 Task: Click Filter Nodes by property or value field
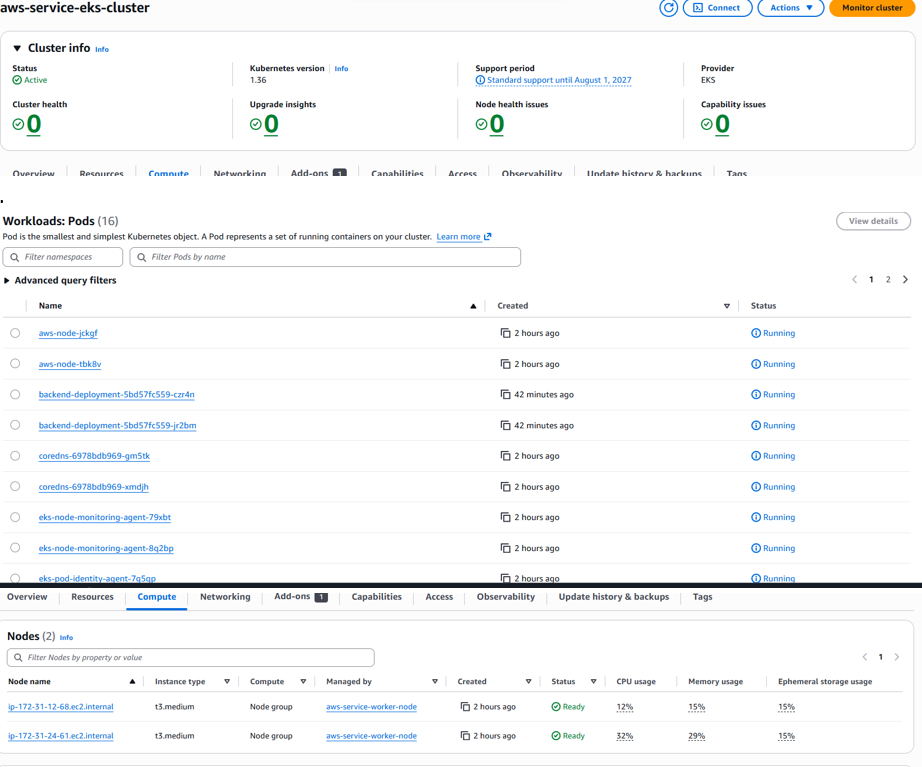(x=191, y=658)
